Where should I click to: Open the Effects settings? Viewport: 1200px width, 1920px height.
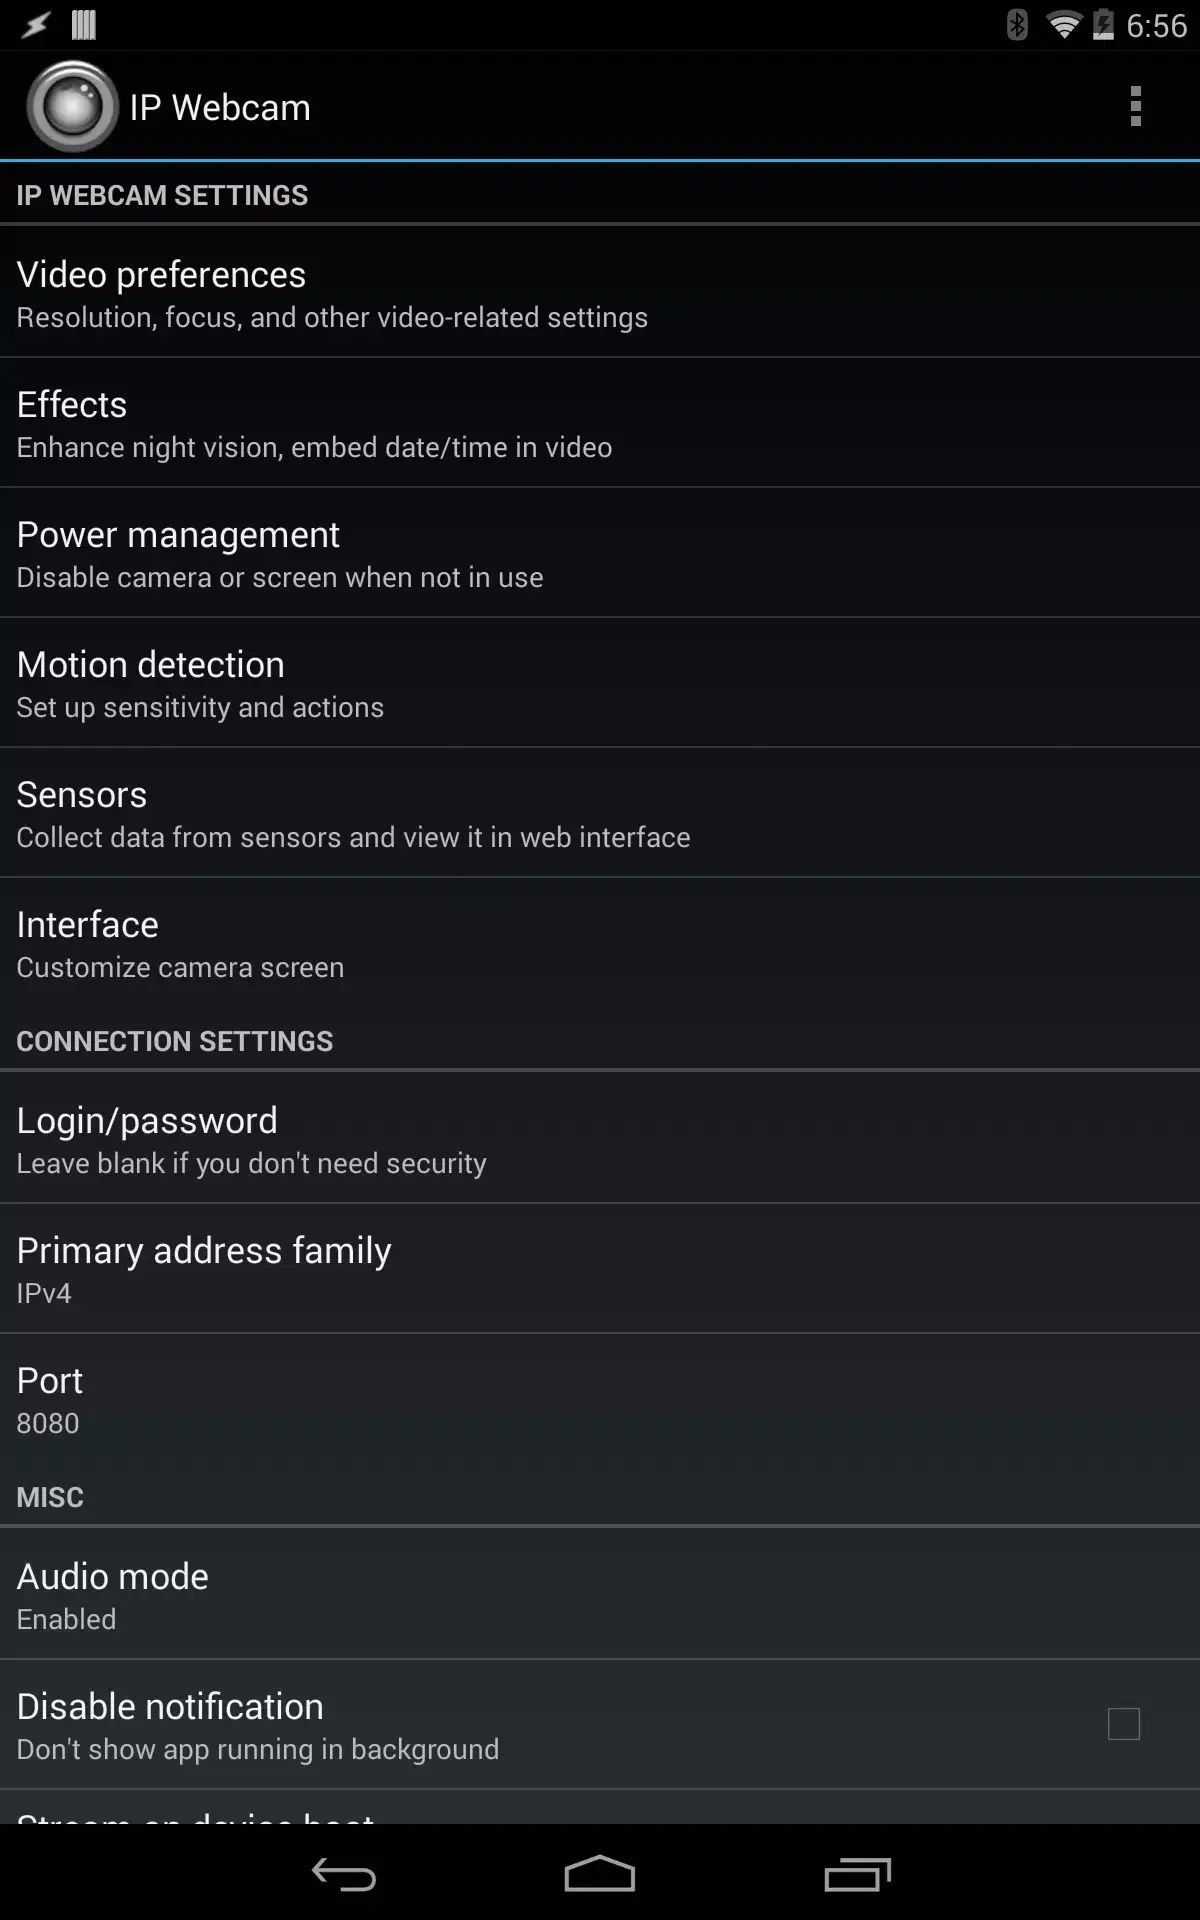600,422
